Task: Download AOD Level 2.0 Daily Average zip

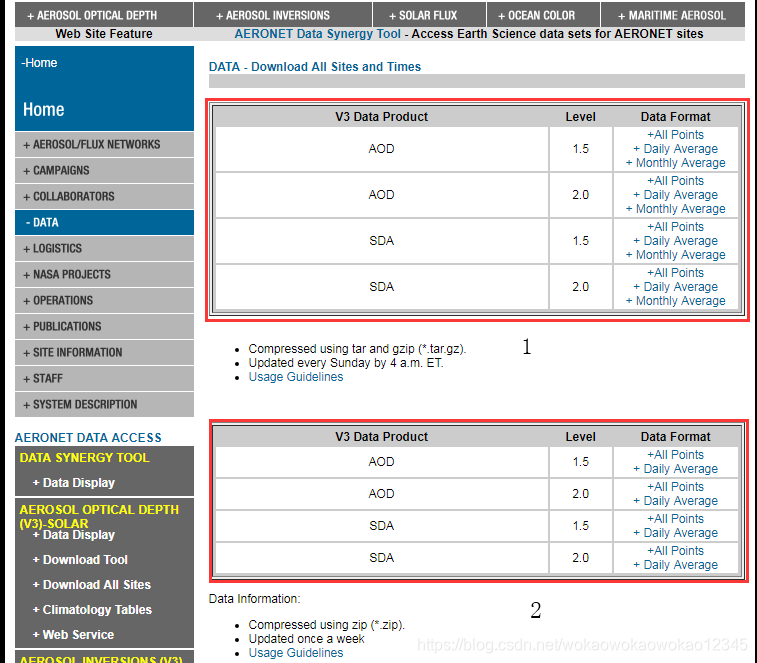Action: pyautogui.click(x=675, y=501)
